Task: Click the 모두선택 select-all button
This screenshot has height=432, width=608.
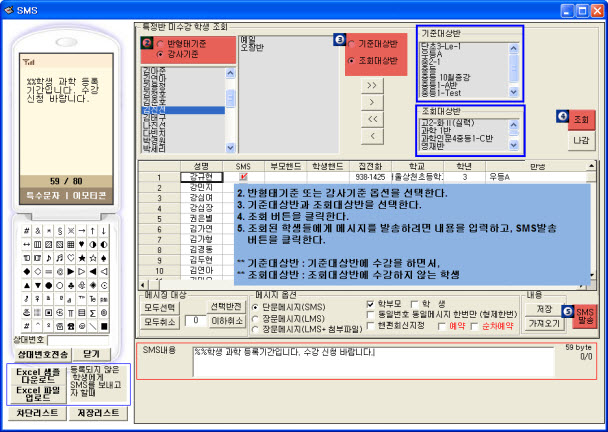Action: (159, 306)
